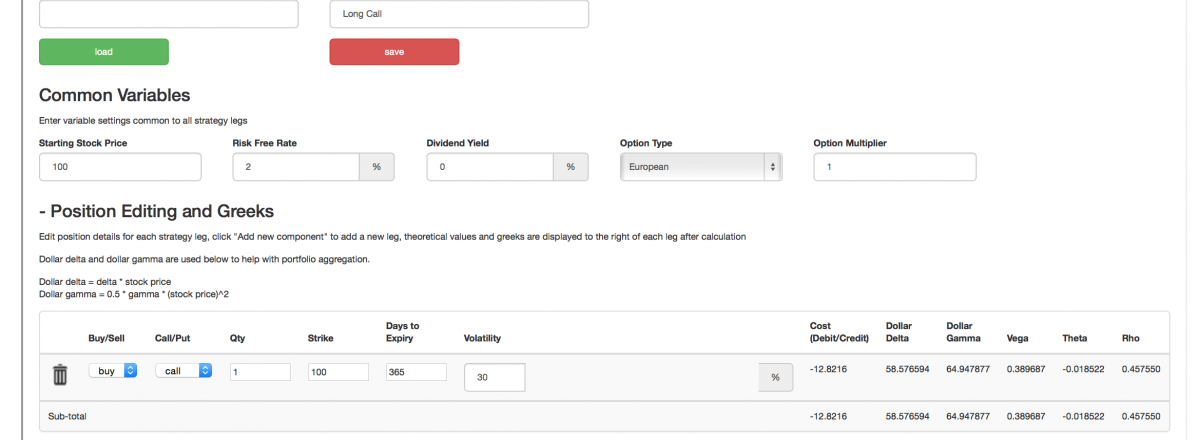Delete the option leg with trash icon
Viewport: 1200px width, 440px height.
[x=60, y=375]
